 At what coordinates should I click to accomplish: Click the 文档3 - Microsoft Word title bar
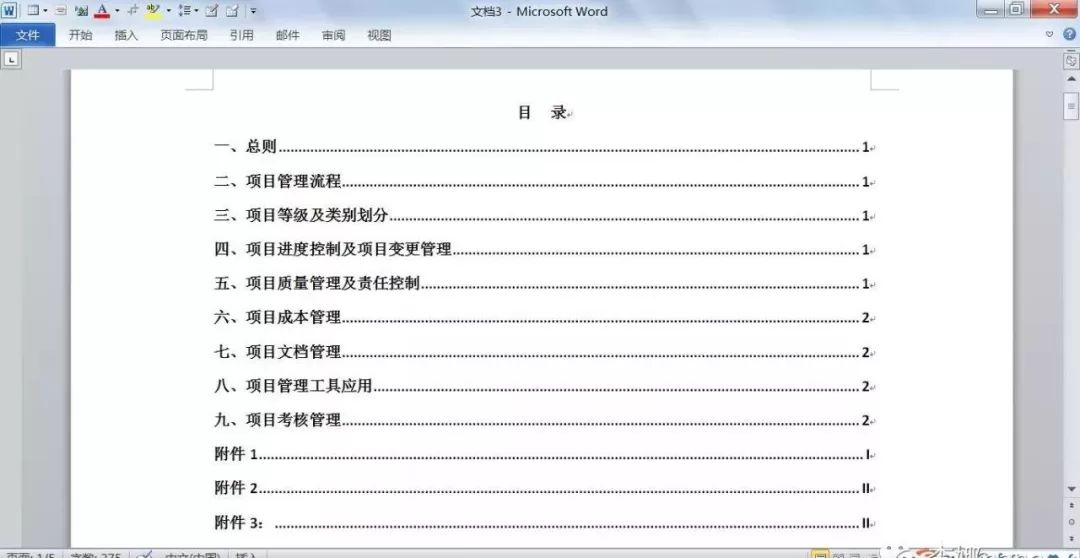(539, 11)
